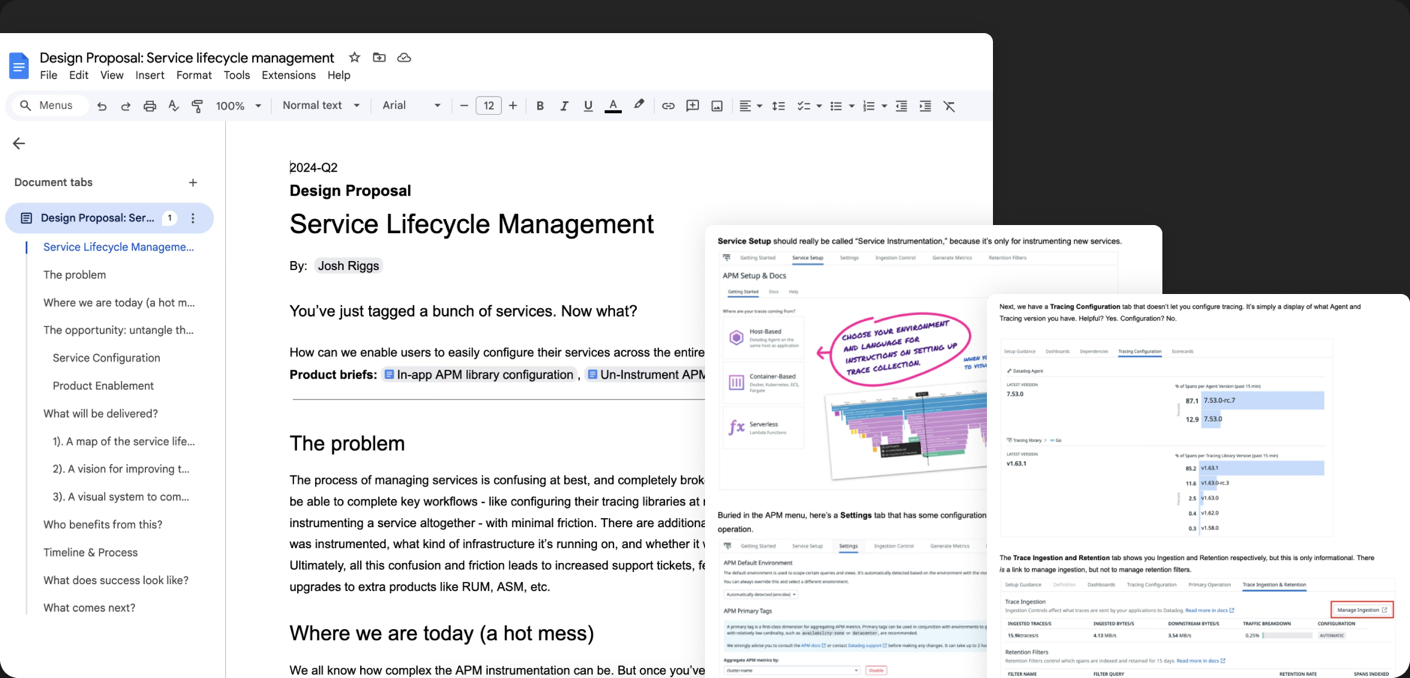Viewport: 1410px width, 678px height.
Task: Increase the indent
Action: pyautogui.click(x=925, y=106)
